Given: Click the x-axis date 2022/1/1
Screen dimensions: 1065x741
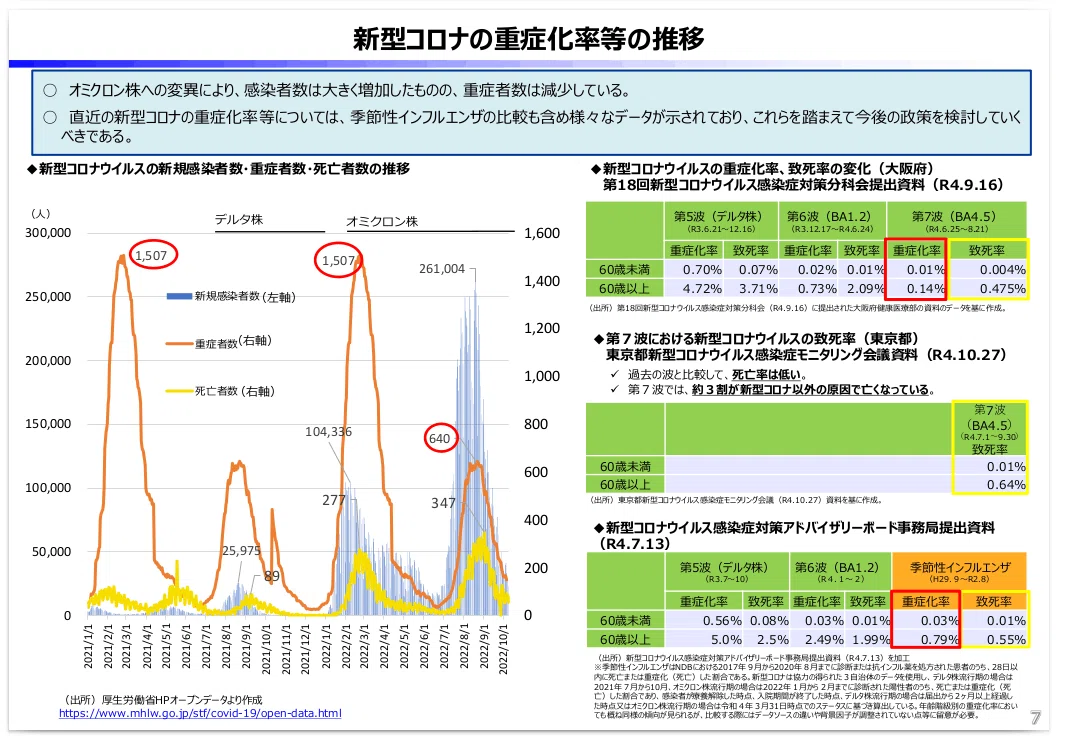Looking at the screenshot, I should [326, 647].
